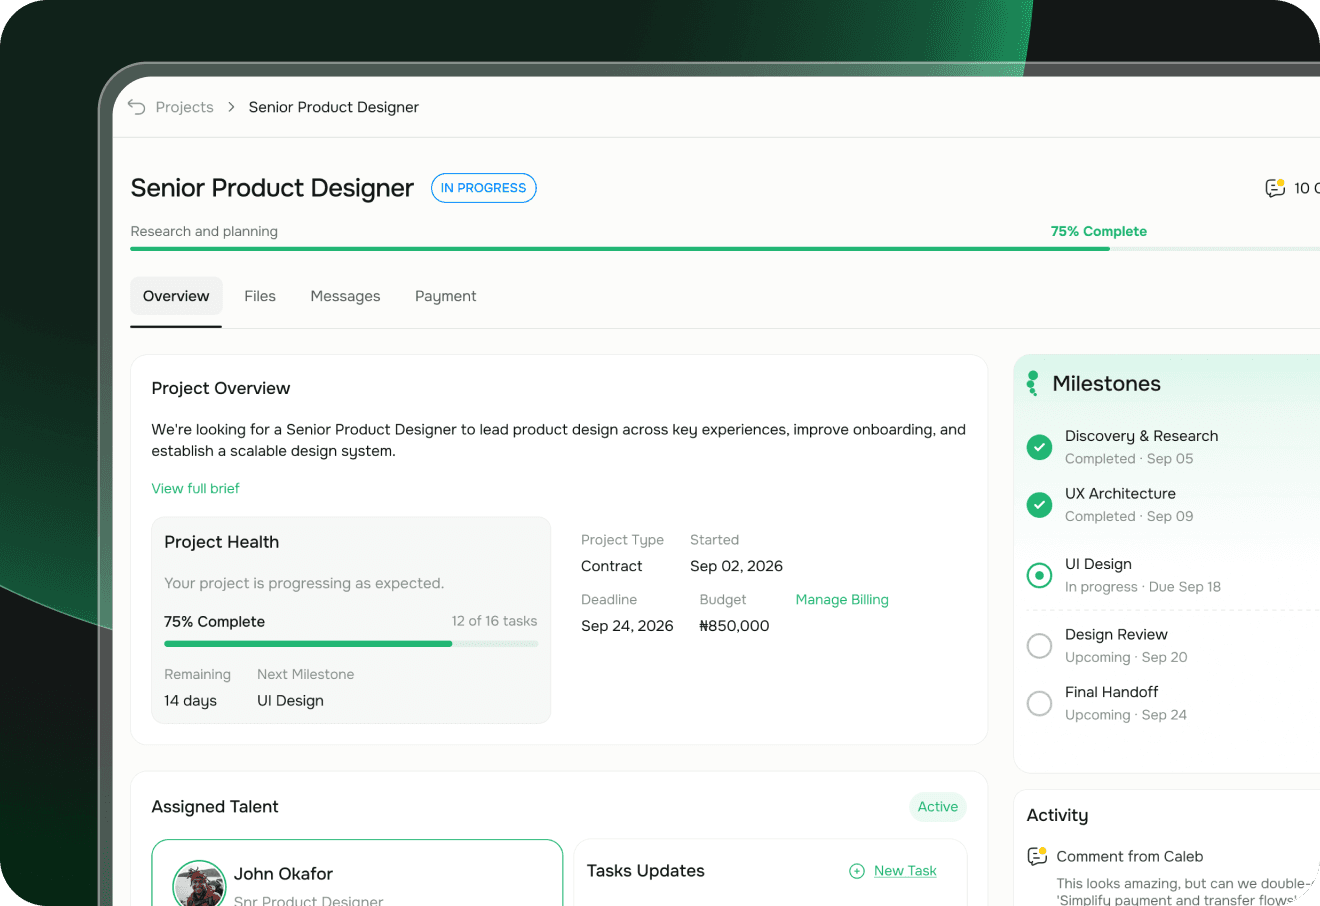Open the Projects breadcrumb link
The width and height of the screenshot is (1320, 906).
pyautogui.click(x=184, y=107)
